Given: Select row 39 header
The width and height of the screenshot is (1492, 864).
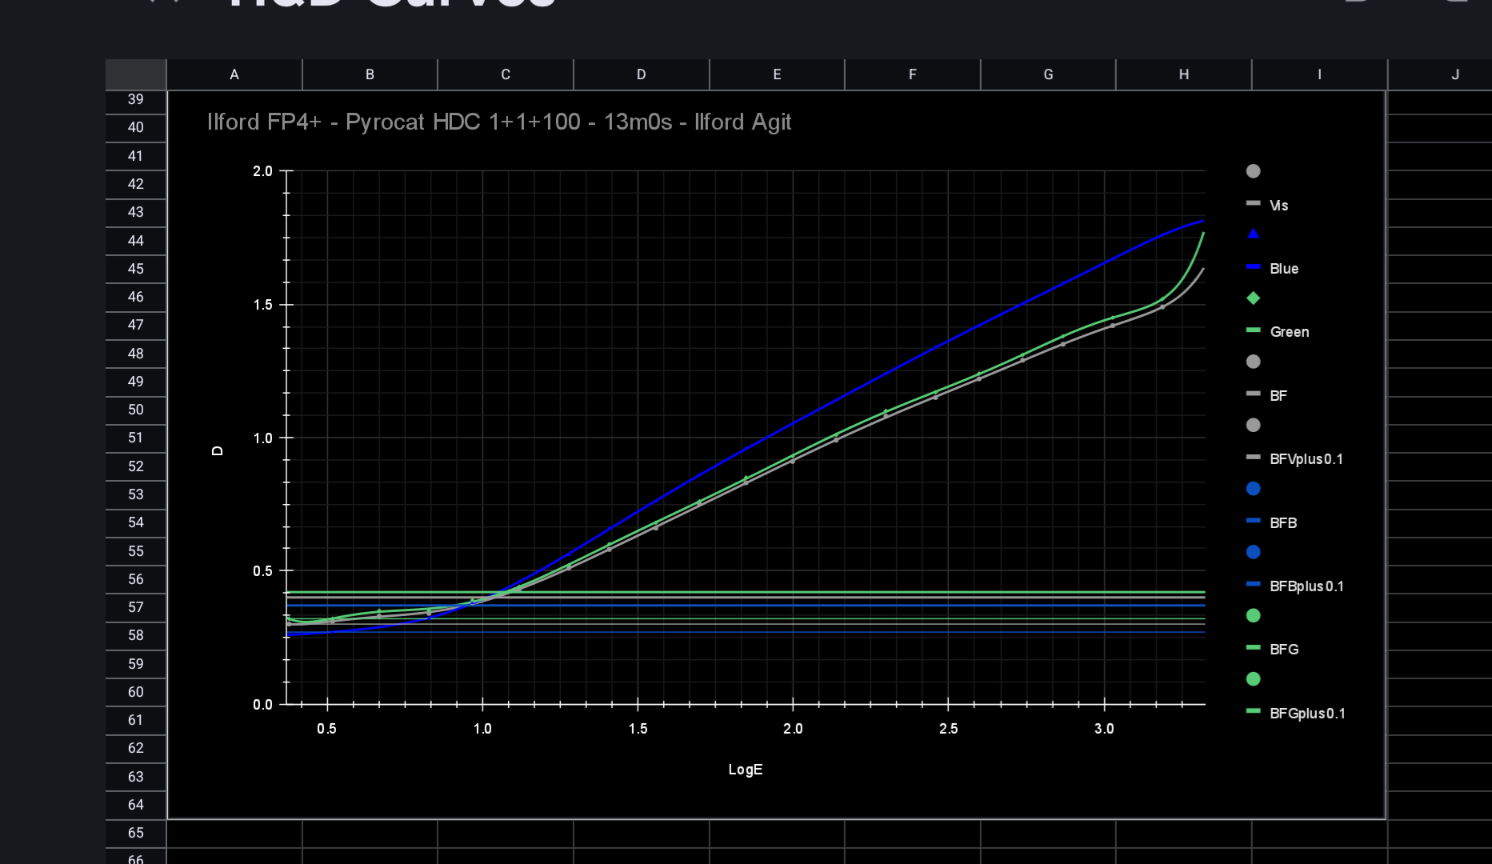Looking at the screenshot, I should [136, 99].
